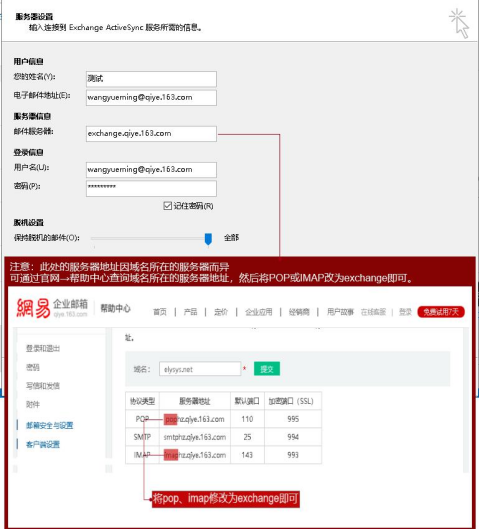Click the POP default port 110 cell
Image resolution: width=479 pixels, height=531 pixels.
coord(247,419)
